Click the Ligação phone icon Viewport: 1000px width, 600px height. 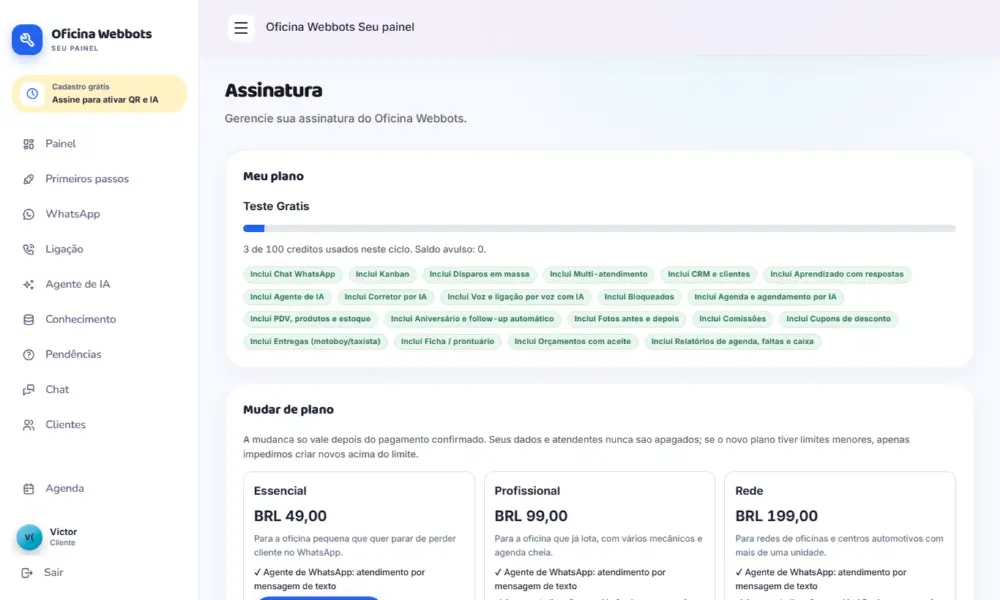(29, 249)
